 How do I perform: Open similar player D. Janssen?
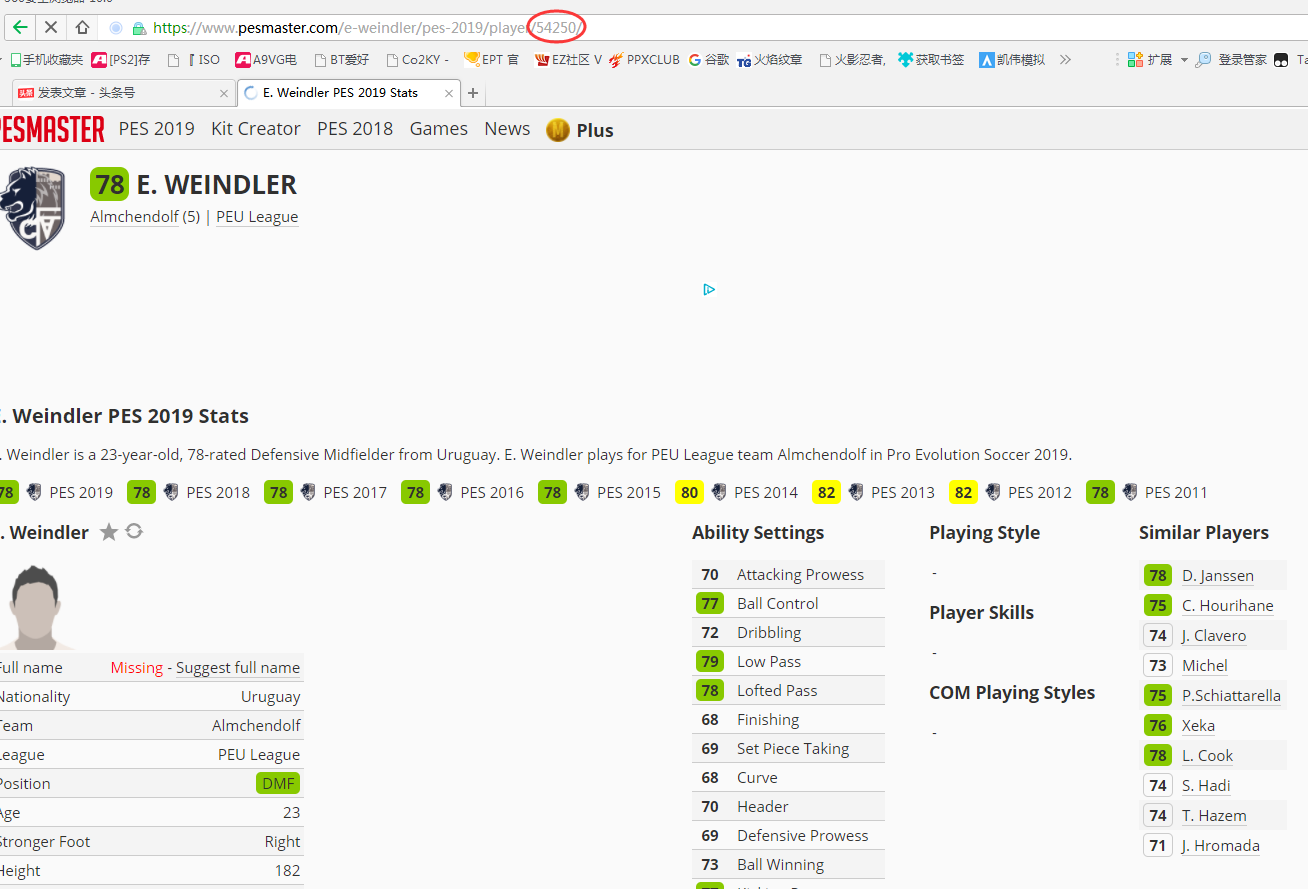pyautogui.click(x=1217, y=576)
